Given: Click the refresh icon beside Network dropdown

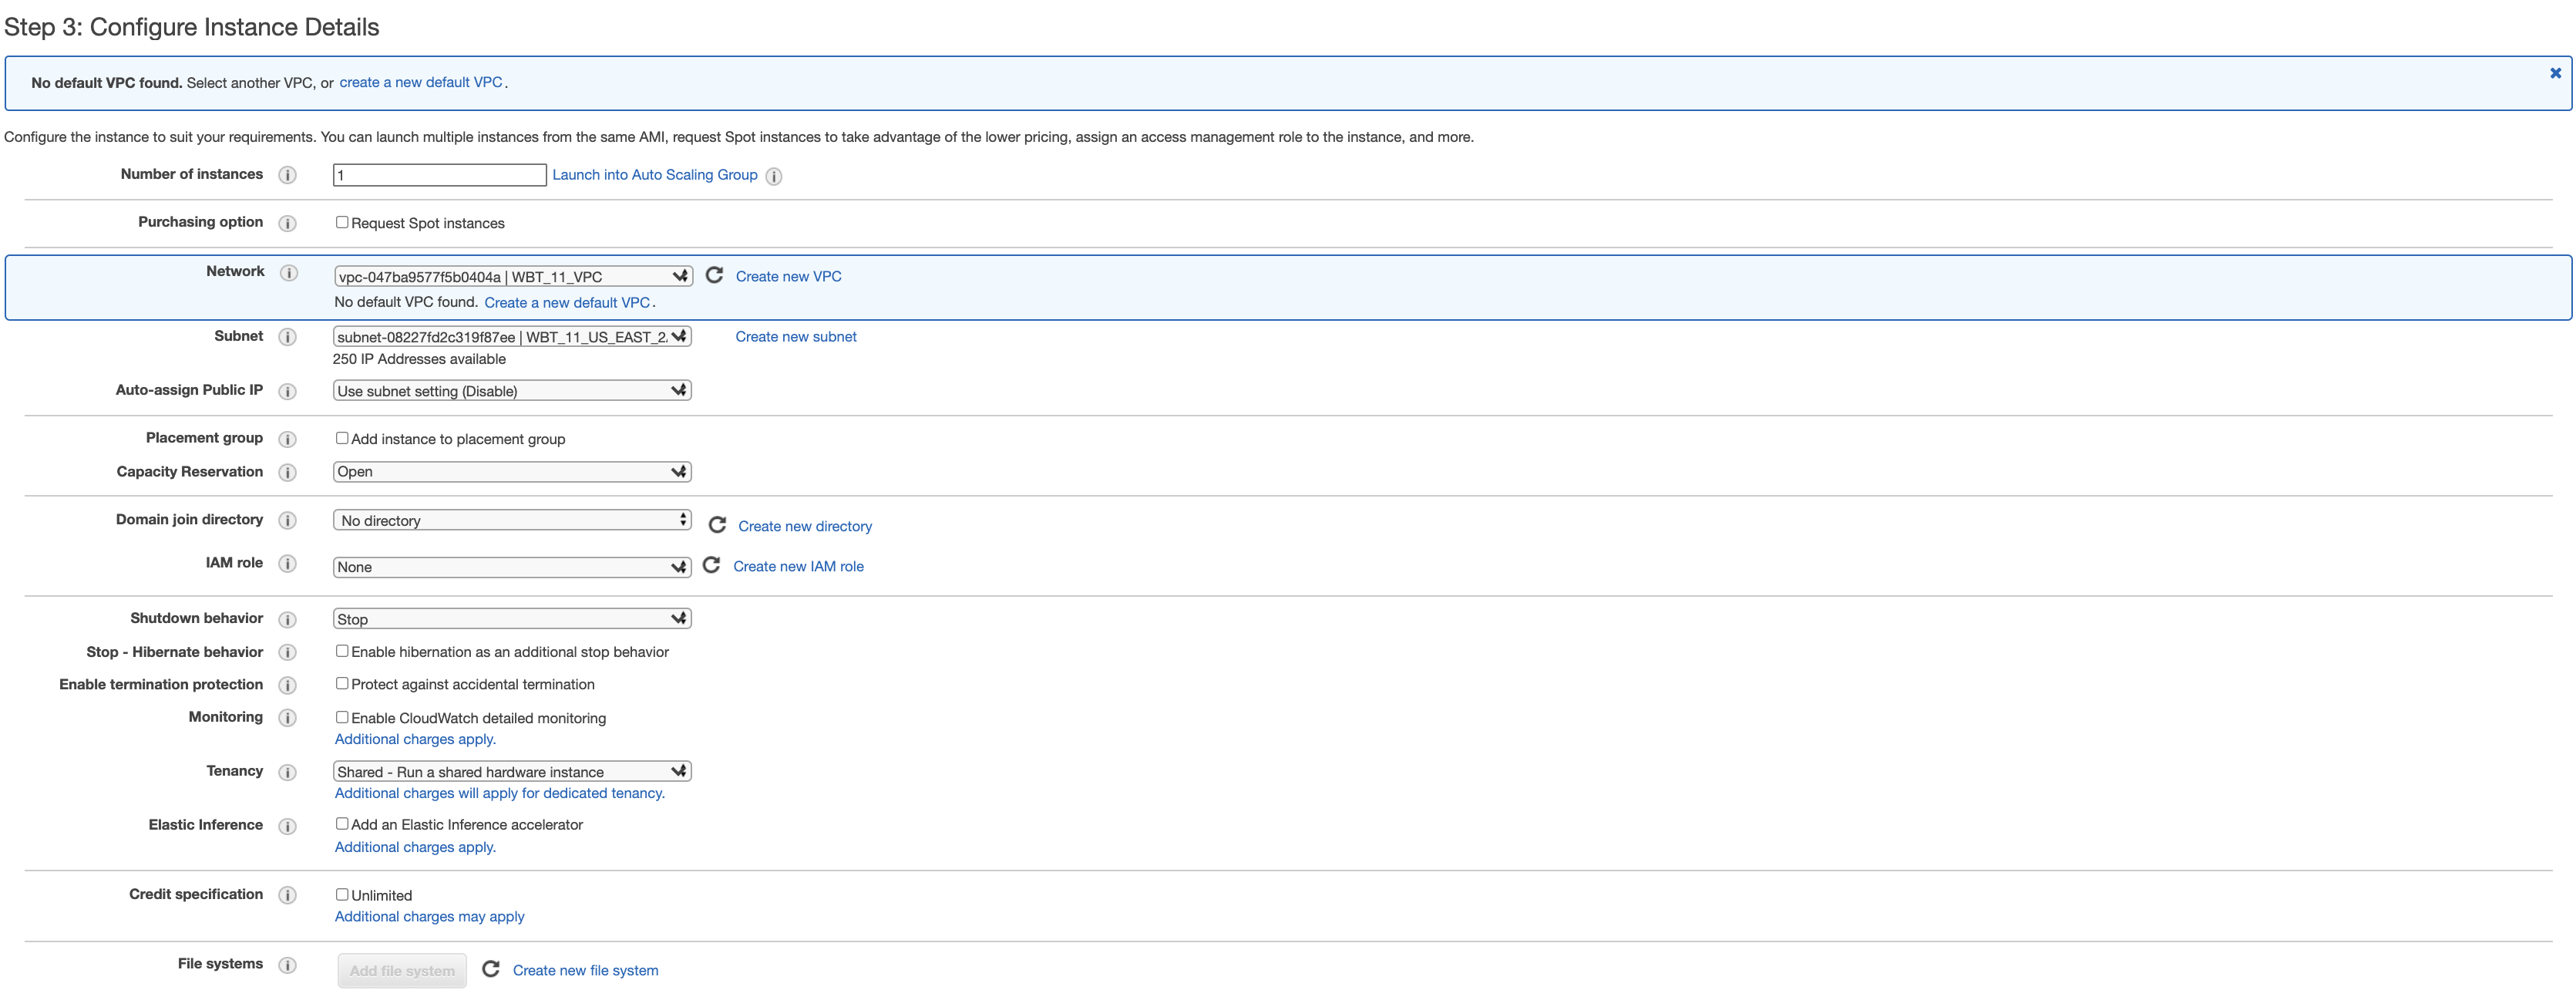Looking at the screenshot, I should [x=714, y=275].
